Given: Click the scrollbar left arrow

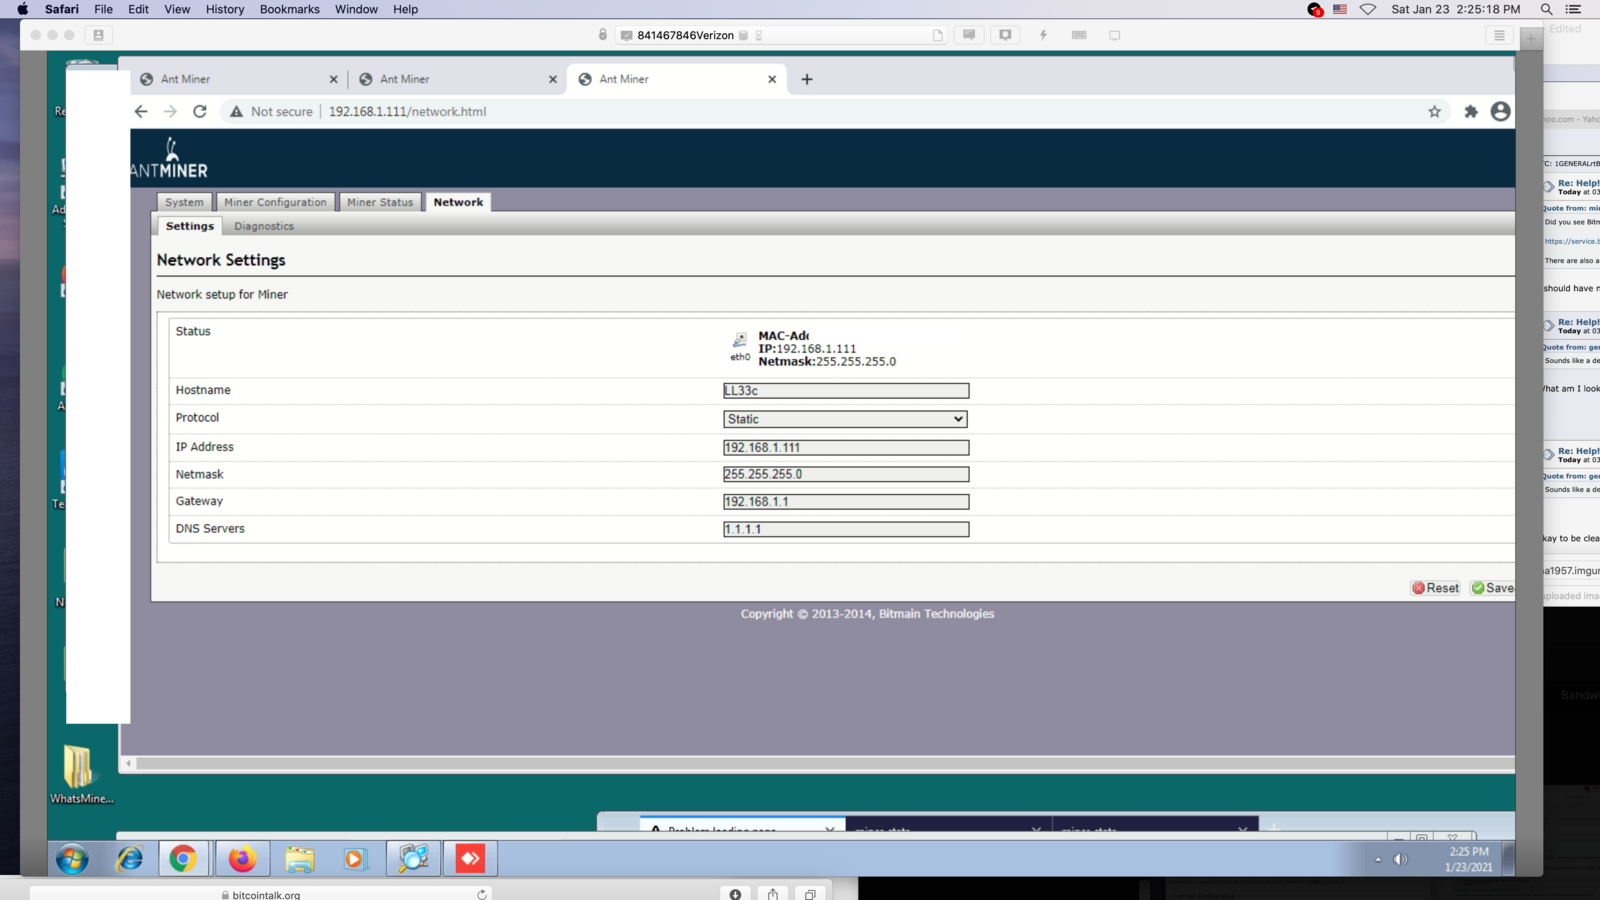Looking at the screenshot, I should 128,763.
